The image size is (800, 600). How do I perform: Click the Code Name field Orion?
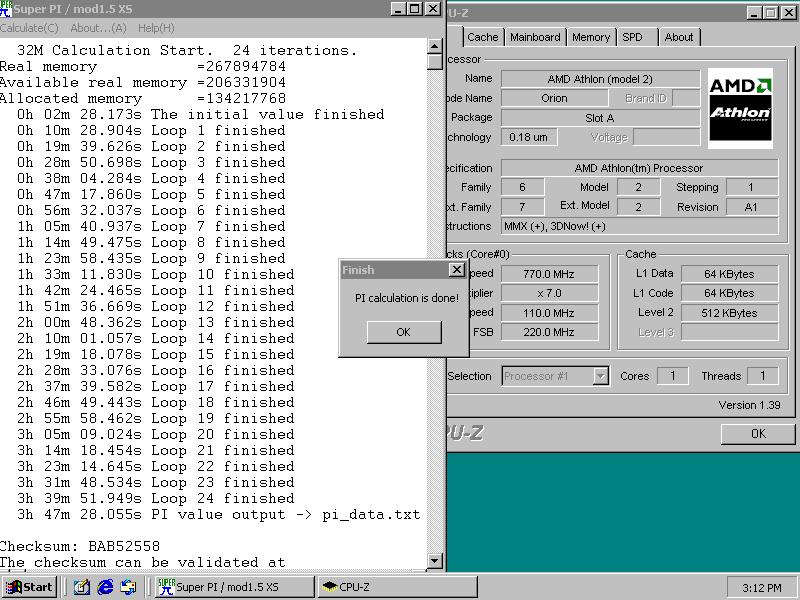point(554,98)
